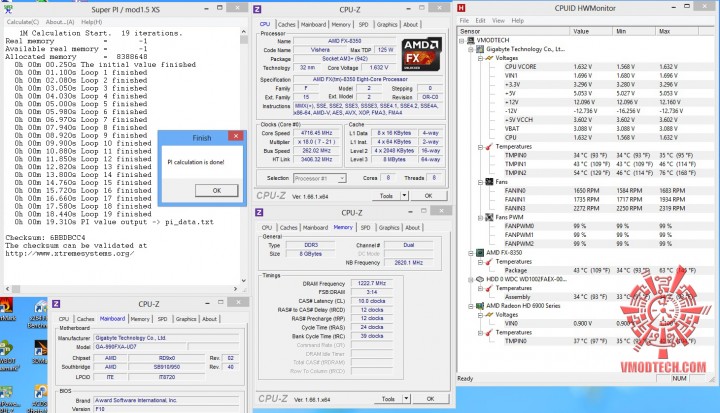Image resolution: width=720 pixels, height=413 pixels.
Task: Open the HWMonitor File menu
Action: pyautogui.click(x=464, y=21)
